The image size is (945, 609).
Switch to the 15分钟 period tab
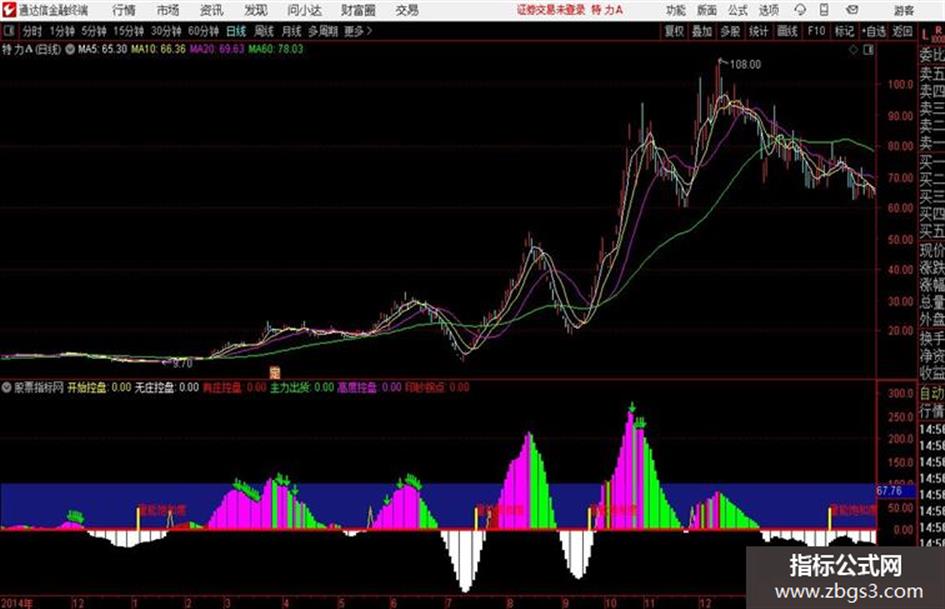click(129, 31)
